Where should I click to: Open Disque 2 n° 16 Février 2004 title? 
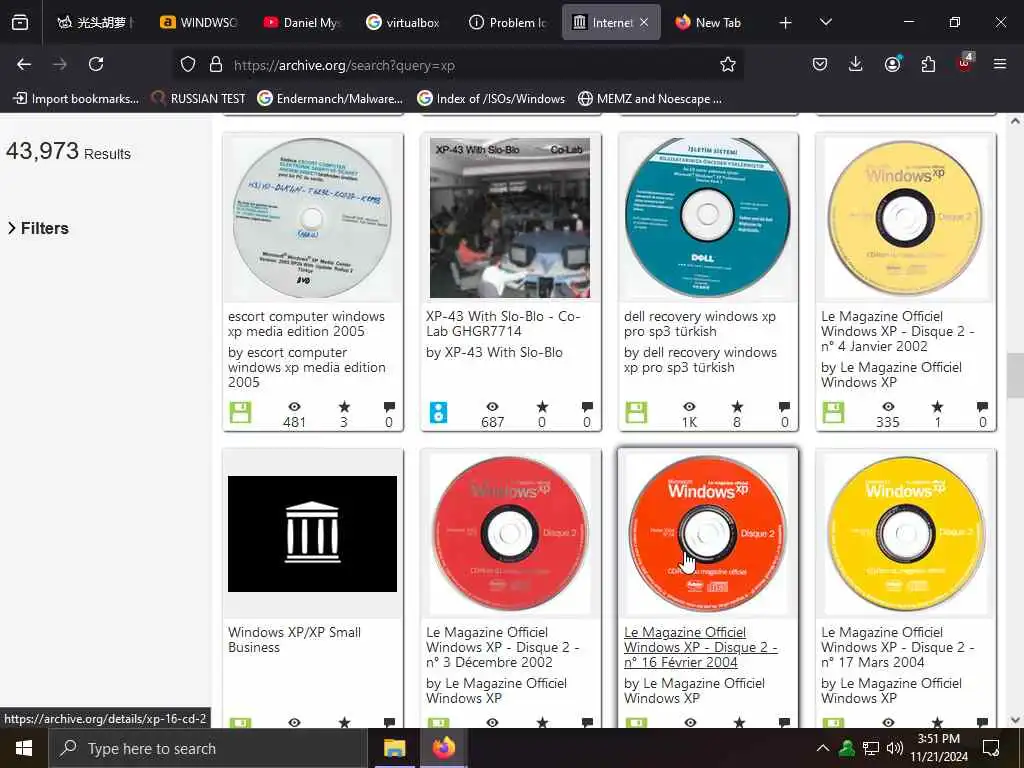(700, 647)
